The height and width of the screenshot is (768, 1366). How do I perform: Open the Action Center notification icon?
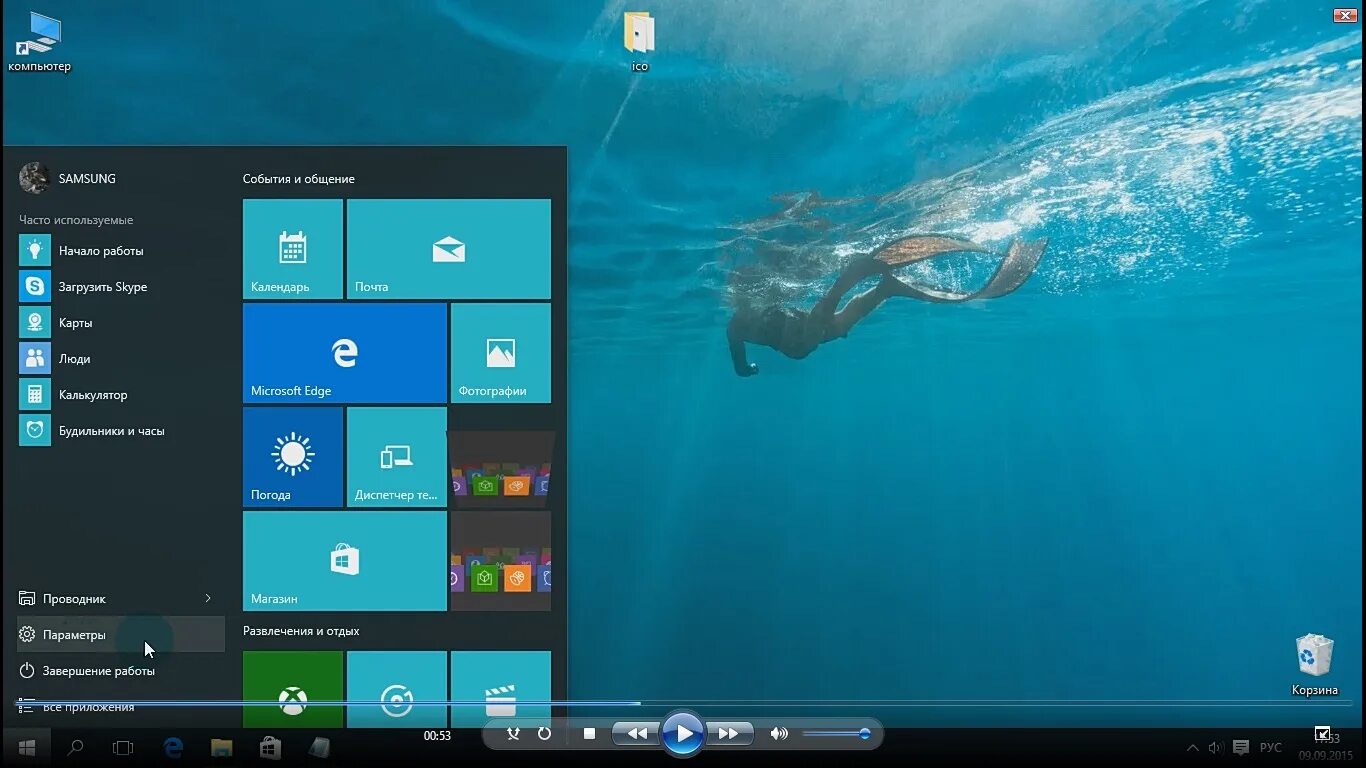(x=1241, y=748)
